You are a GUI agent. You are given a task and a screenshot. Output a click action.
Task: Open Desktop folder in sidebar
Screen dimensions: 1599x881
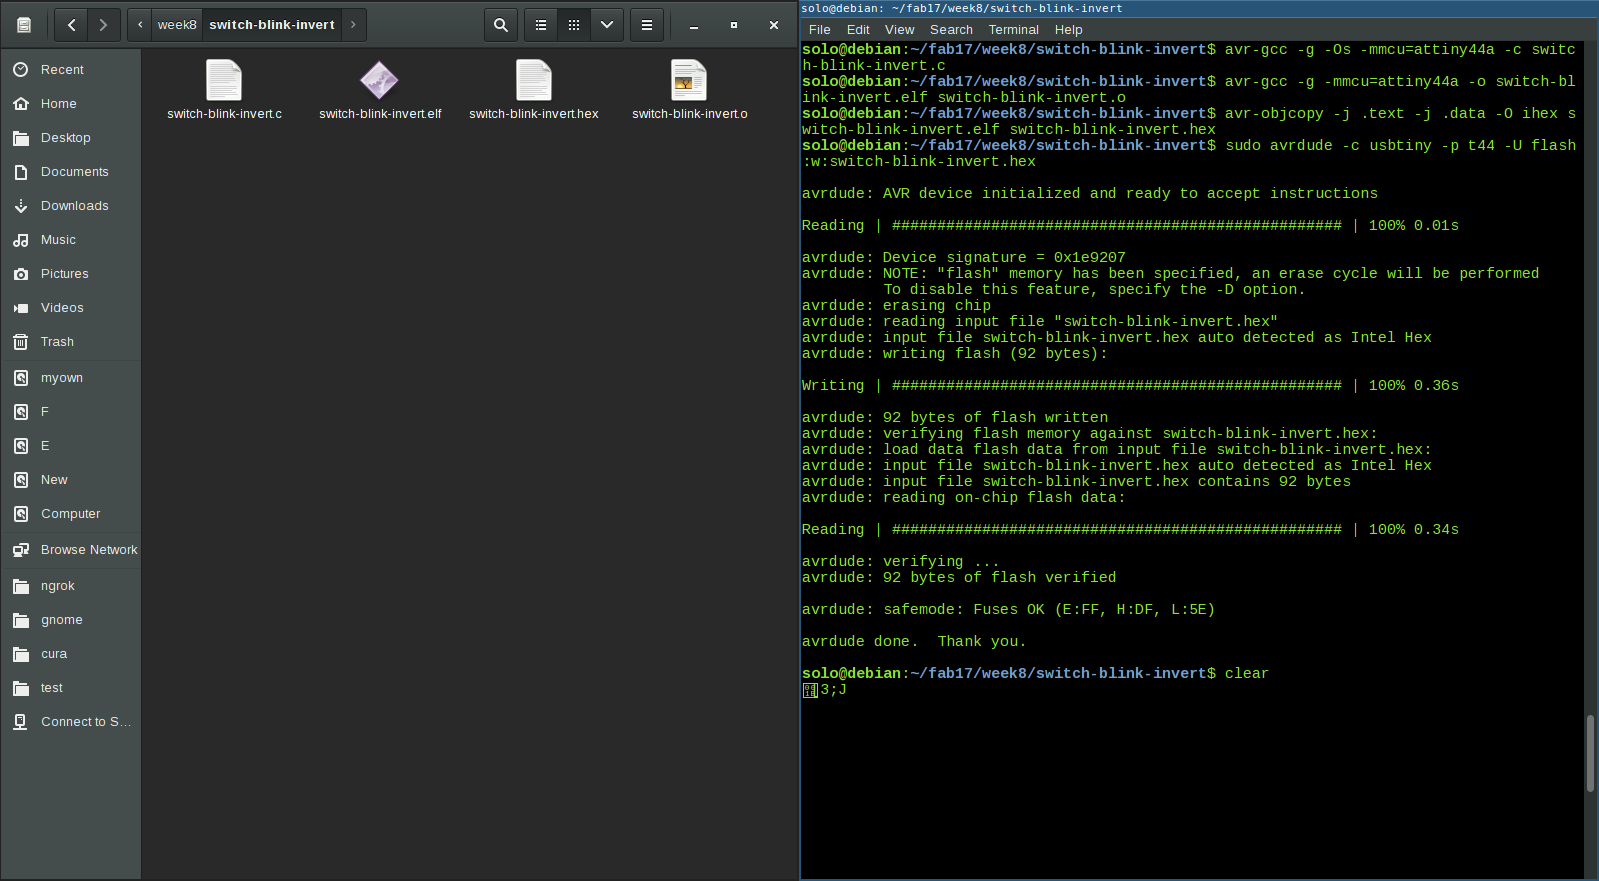(70, 138)
